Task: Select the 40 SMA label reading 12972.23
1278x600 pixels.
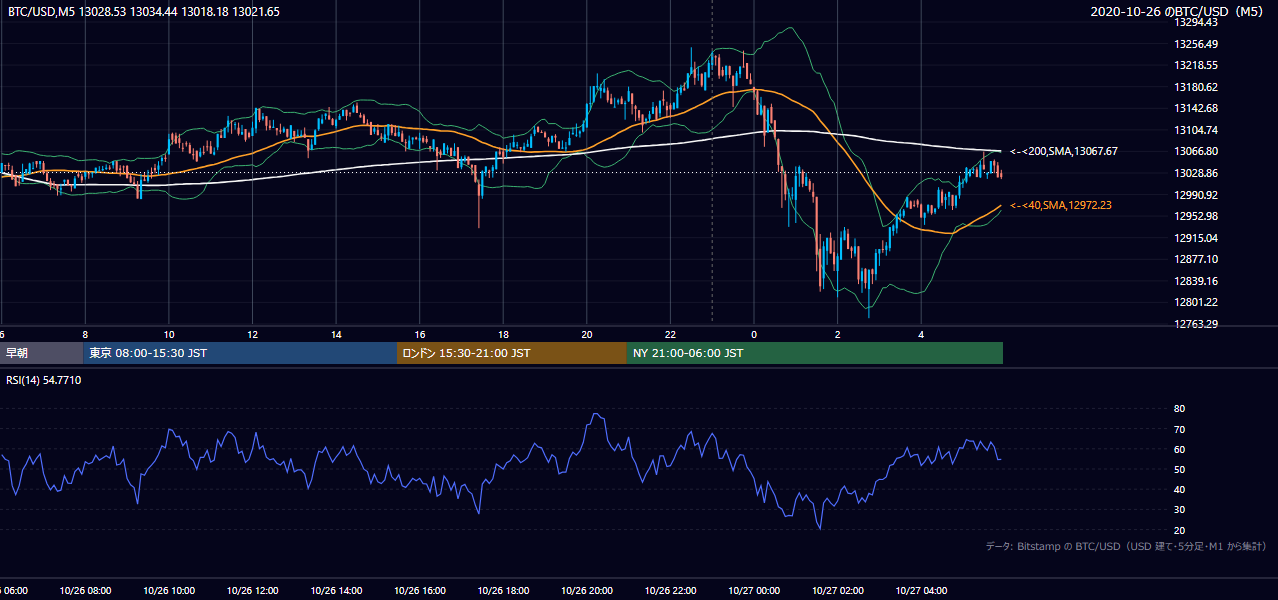Action: [1061, 205]
